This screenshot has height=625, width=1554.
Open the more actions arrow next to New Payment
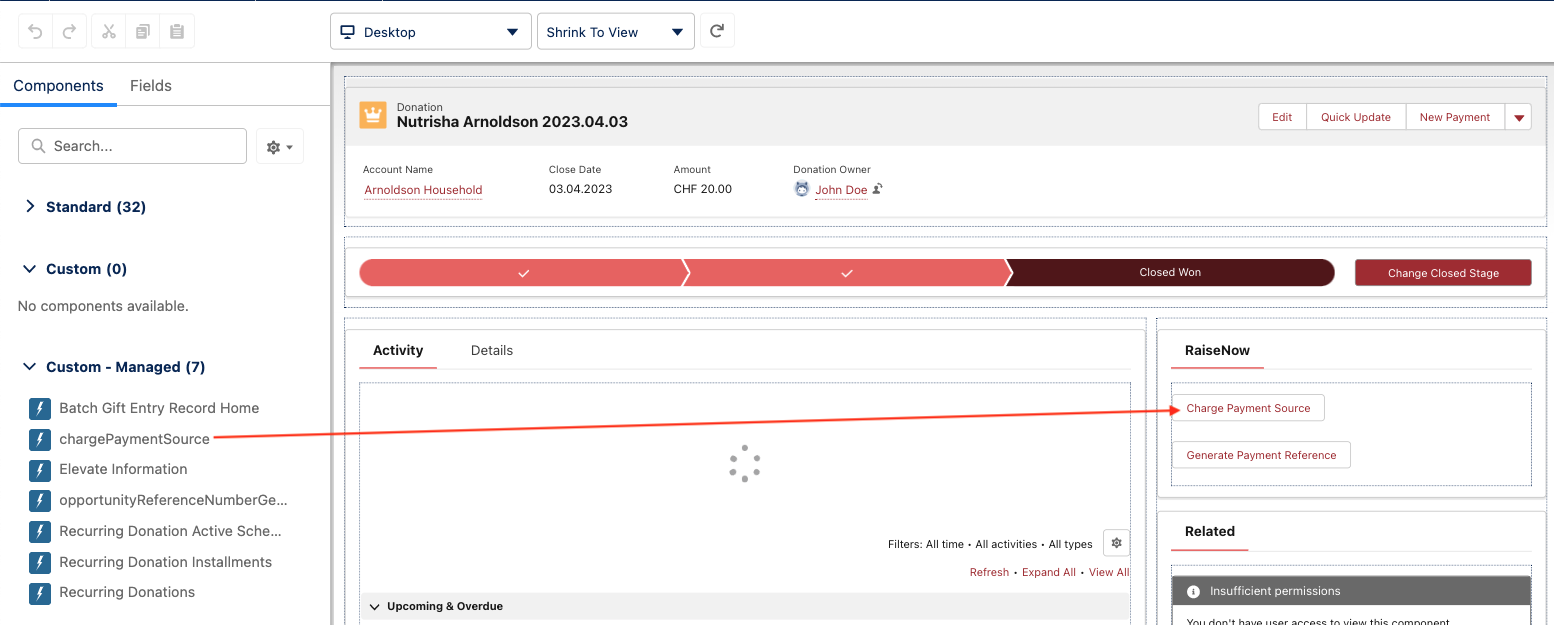1519,117
